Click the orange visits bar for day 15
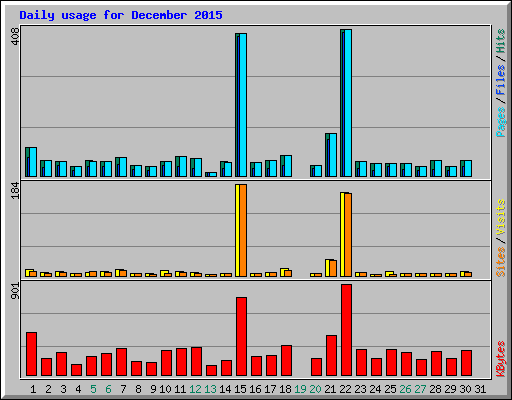This screenshot has width=512, height=400. point(243,230)
